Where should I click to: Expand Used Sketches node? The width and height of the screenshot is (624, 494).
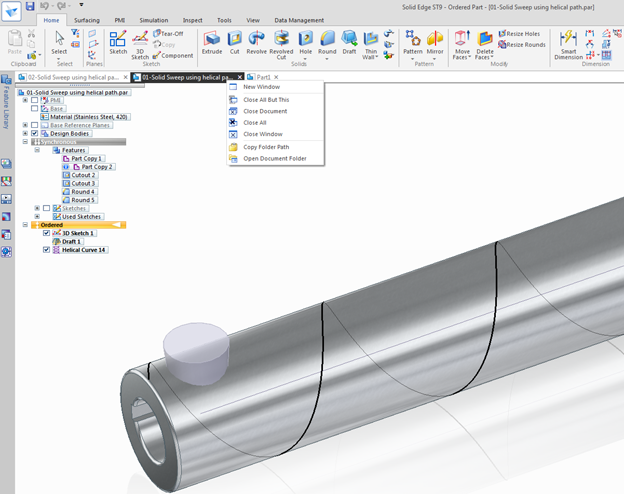click(x=37, y=217)
